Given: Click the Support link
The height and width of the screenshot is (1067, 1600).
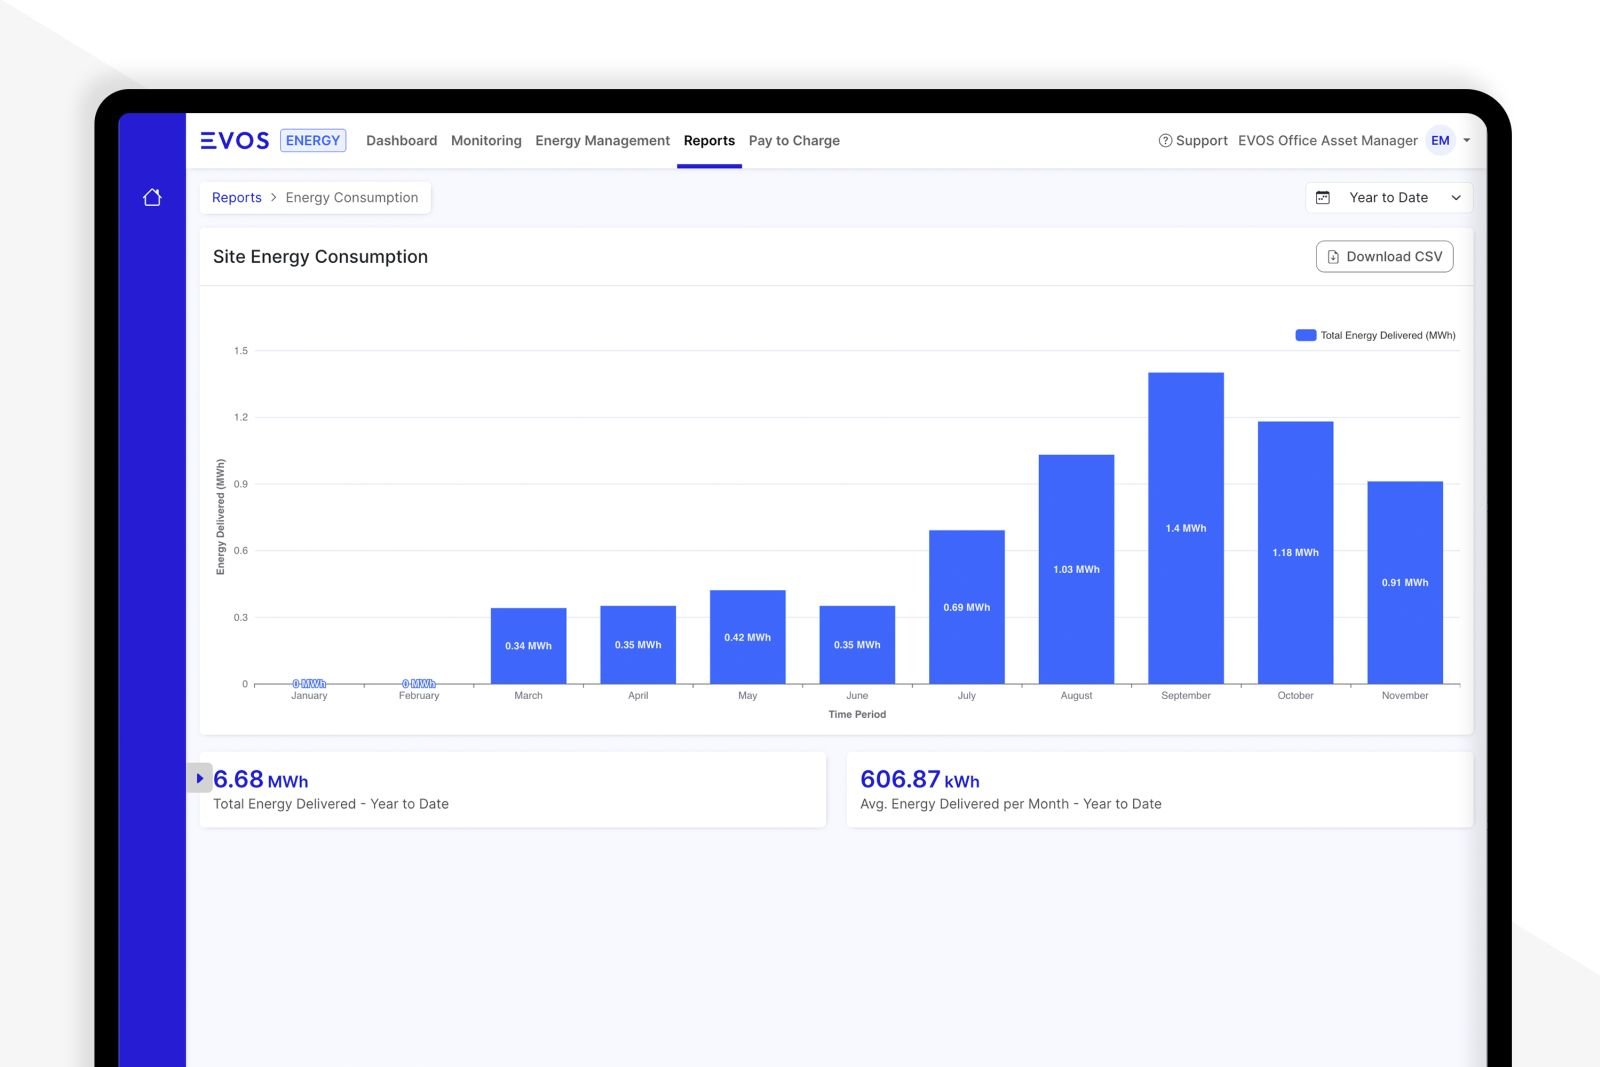Looking at the screenshot, I should [1201, 141].
